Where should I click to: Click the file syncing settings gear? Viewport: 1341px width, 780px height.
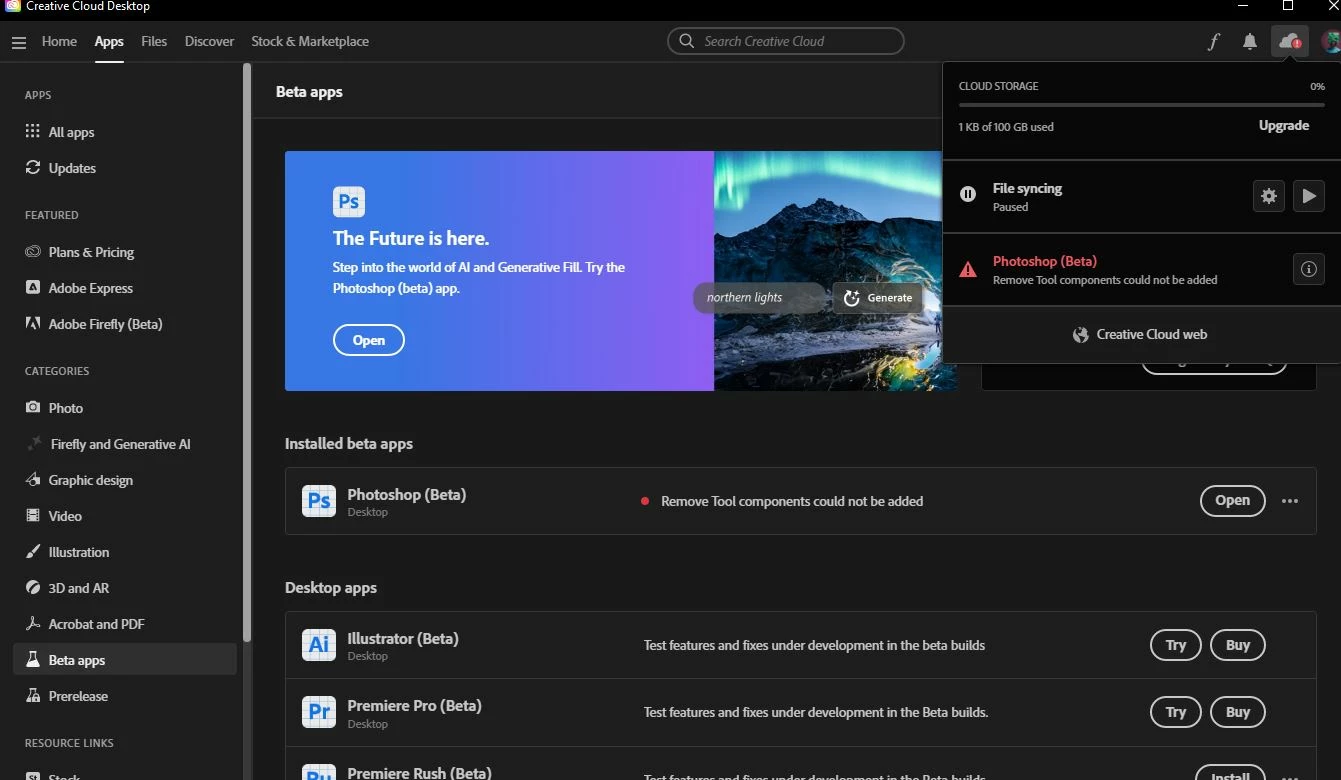click(x=1269, y=196)
